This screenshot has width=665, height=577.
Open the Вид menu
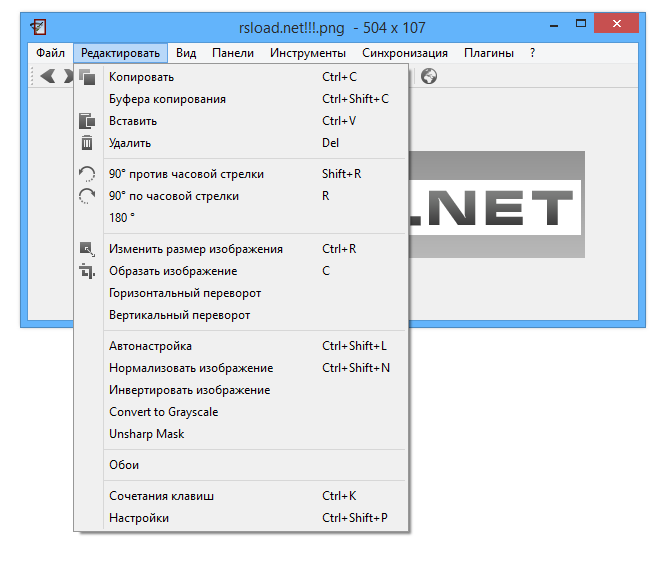pyautogui.click(x=186, y=53)
